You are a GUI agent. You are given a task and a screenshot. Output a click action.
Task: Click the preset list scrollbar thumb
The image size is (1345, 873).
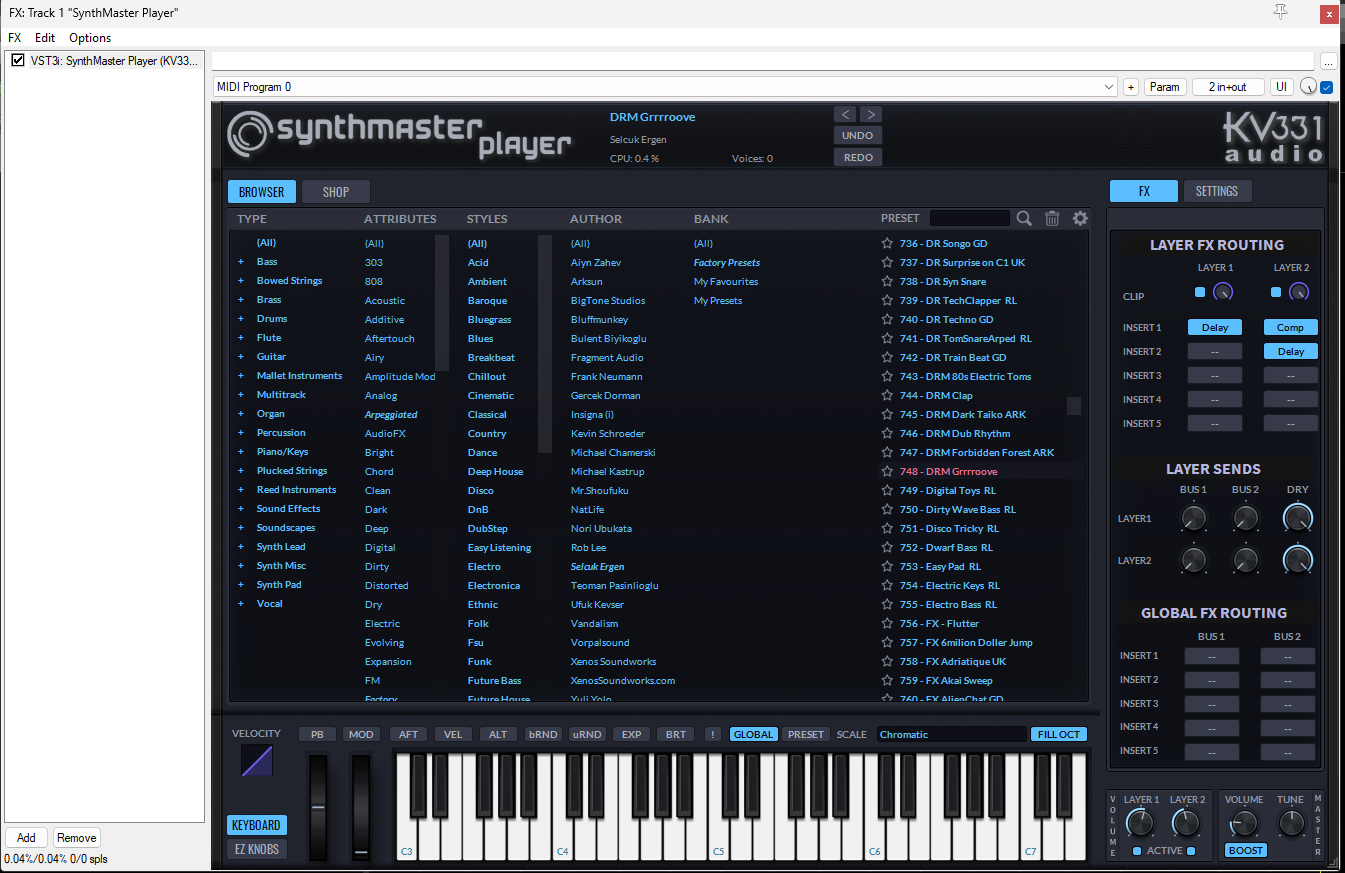point(1074,405)
